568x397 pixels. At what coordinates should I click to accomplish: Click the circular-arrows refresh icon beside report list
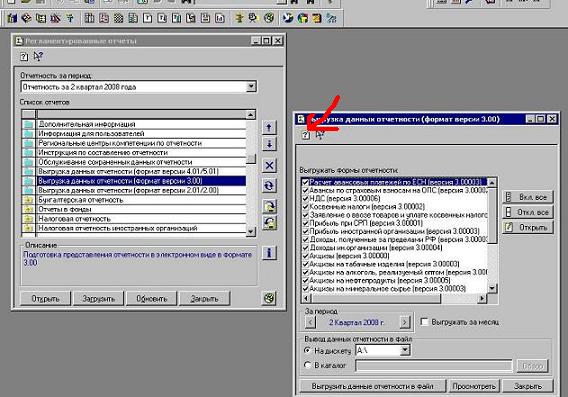pos(269,186)
